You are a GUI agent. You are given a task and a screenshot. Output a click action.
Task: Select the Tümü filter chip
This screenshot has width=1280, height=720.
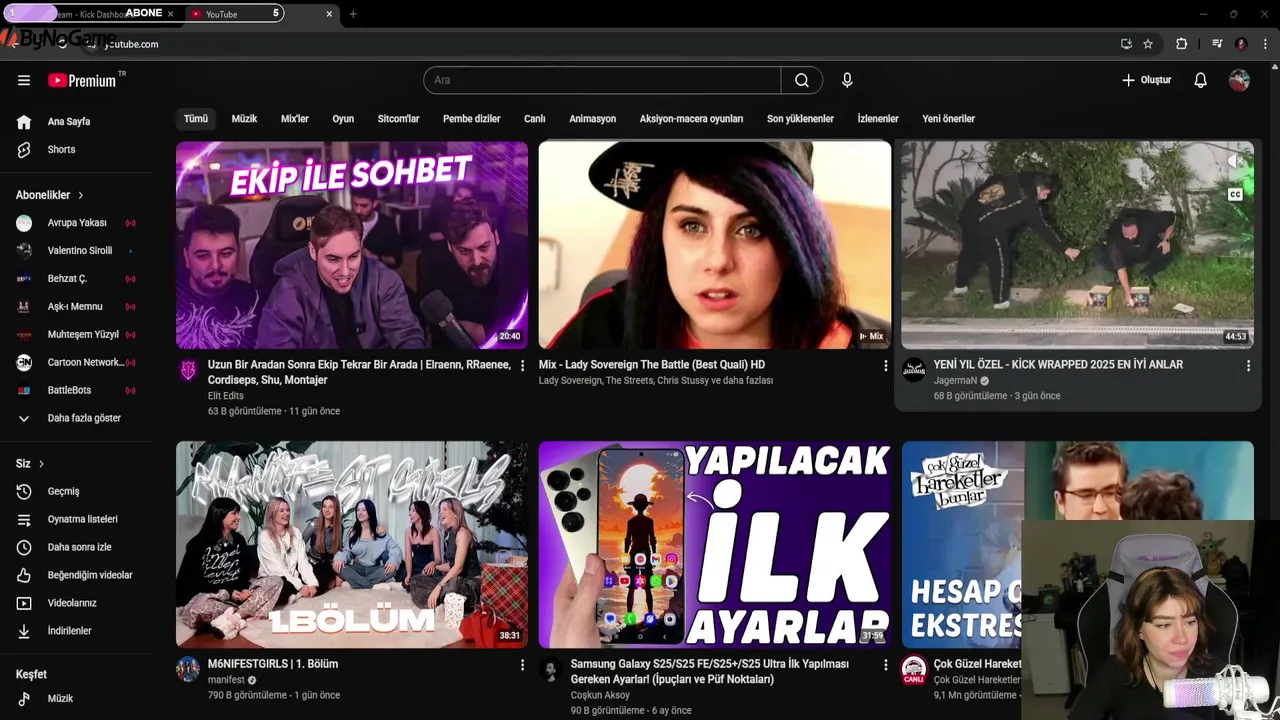pyautogui.click(x=196, y=118)
